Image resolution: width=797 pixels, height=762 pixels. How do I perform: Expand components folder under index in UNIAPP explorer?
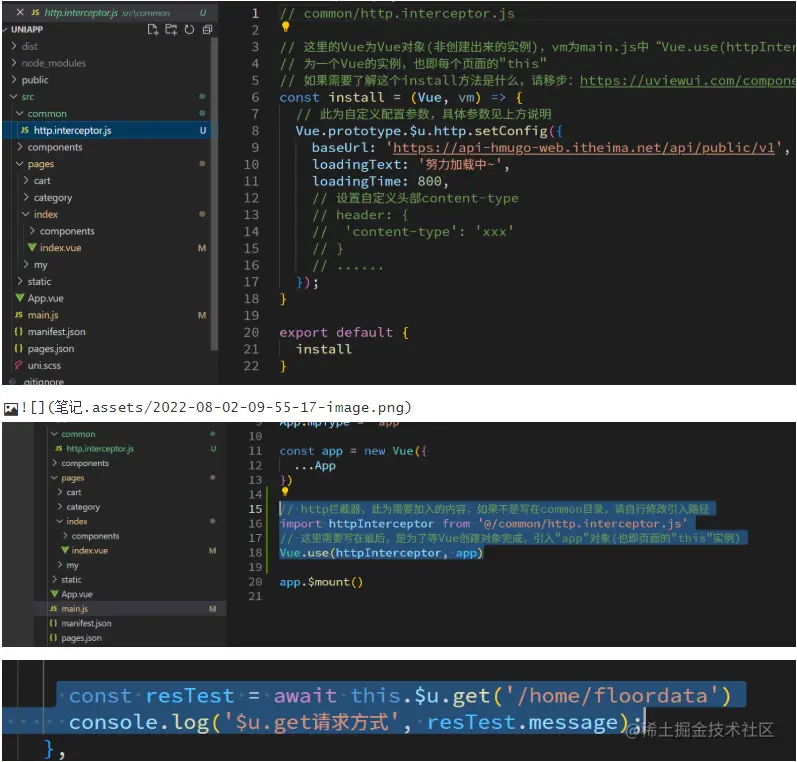[x=32, y=231]
